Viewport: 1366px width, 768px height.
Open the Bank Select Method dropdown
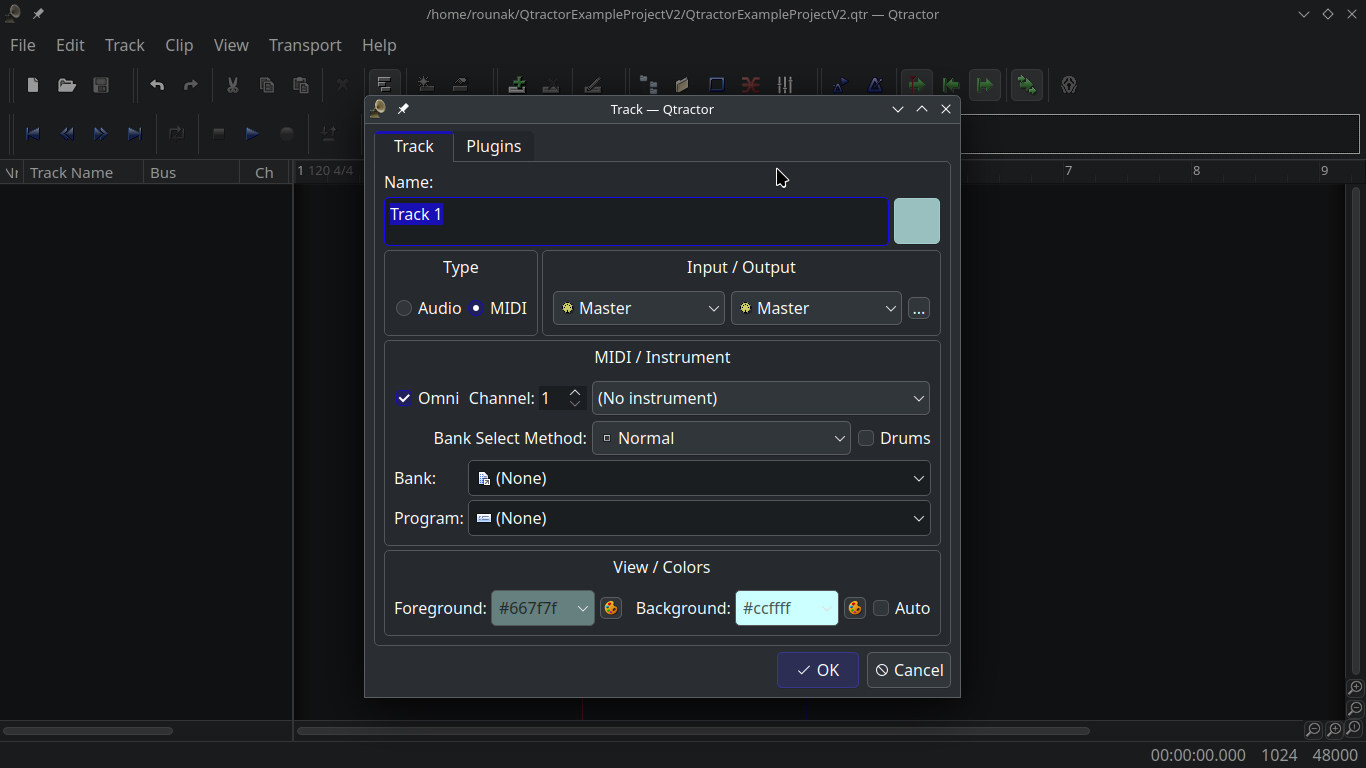tap(721, 438)
